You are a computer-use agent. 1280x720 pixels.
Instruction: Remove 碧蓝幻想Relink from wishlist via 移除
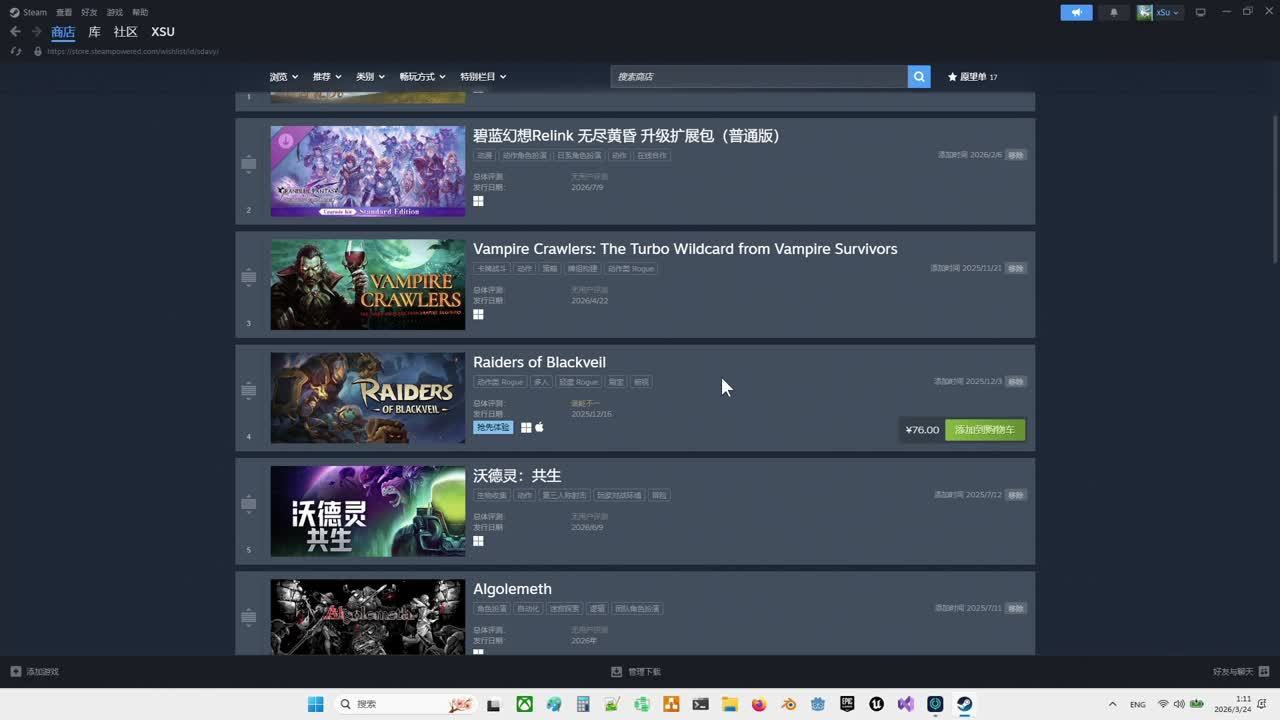[x=1015, y=155]
